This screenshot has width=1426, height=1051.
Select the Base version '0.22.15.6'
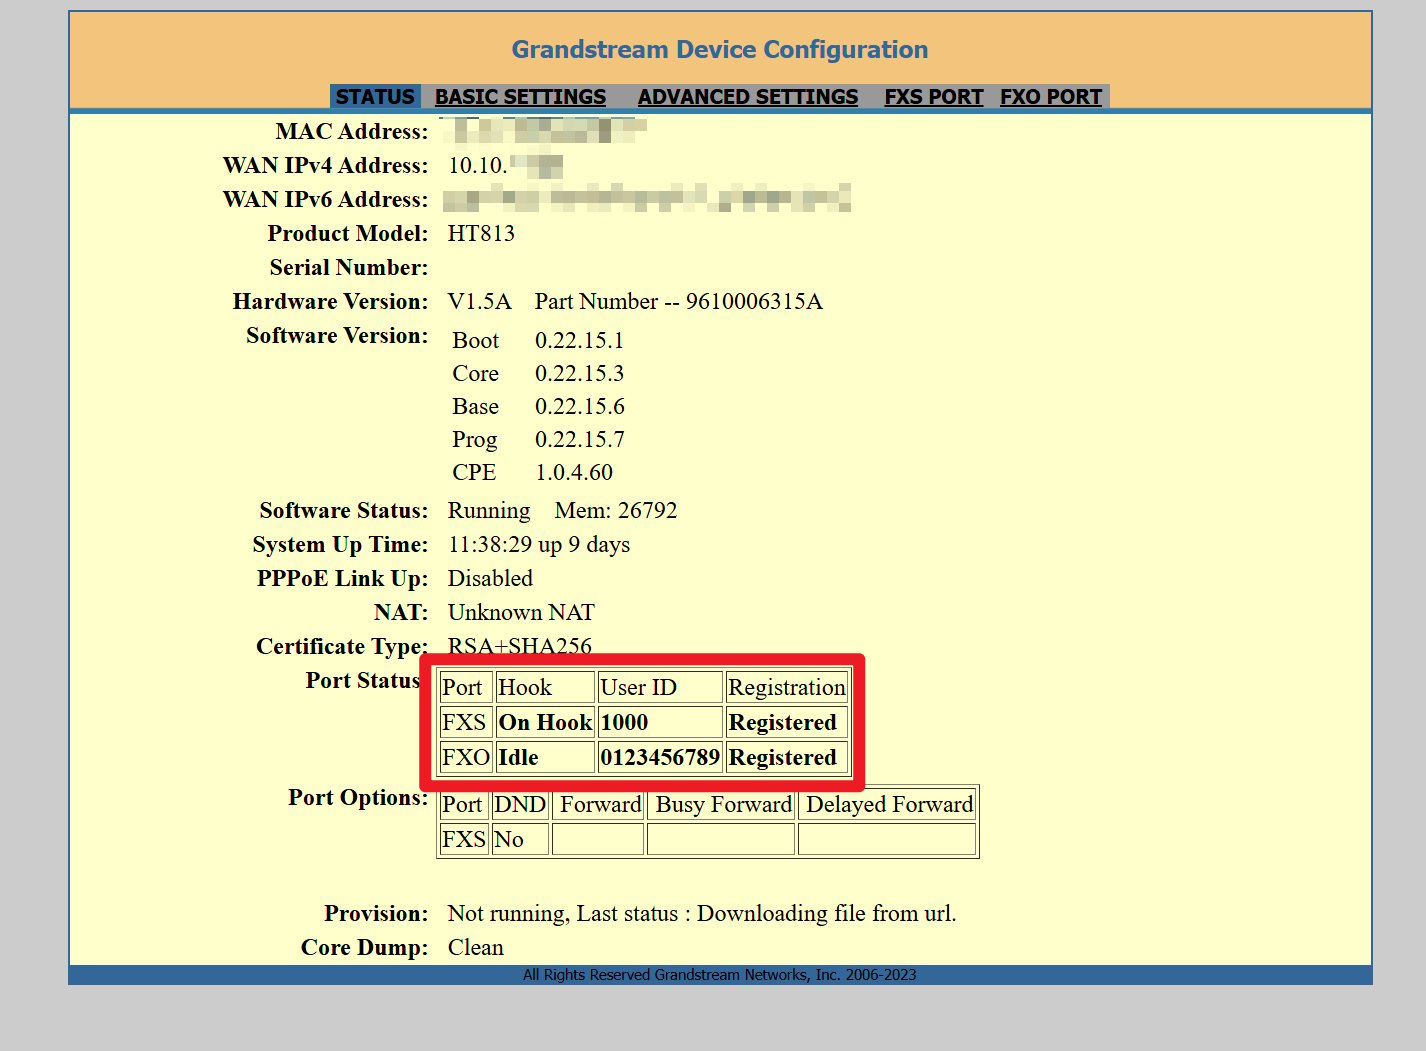[x=580, y=407]
